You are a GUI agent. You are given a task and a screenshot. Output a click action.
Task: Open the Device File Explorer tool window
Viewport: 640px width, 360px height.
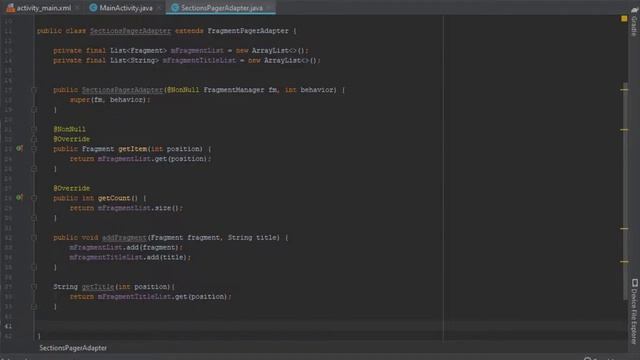634,312
